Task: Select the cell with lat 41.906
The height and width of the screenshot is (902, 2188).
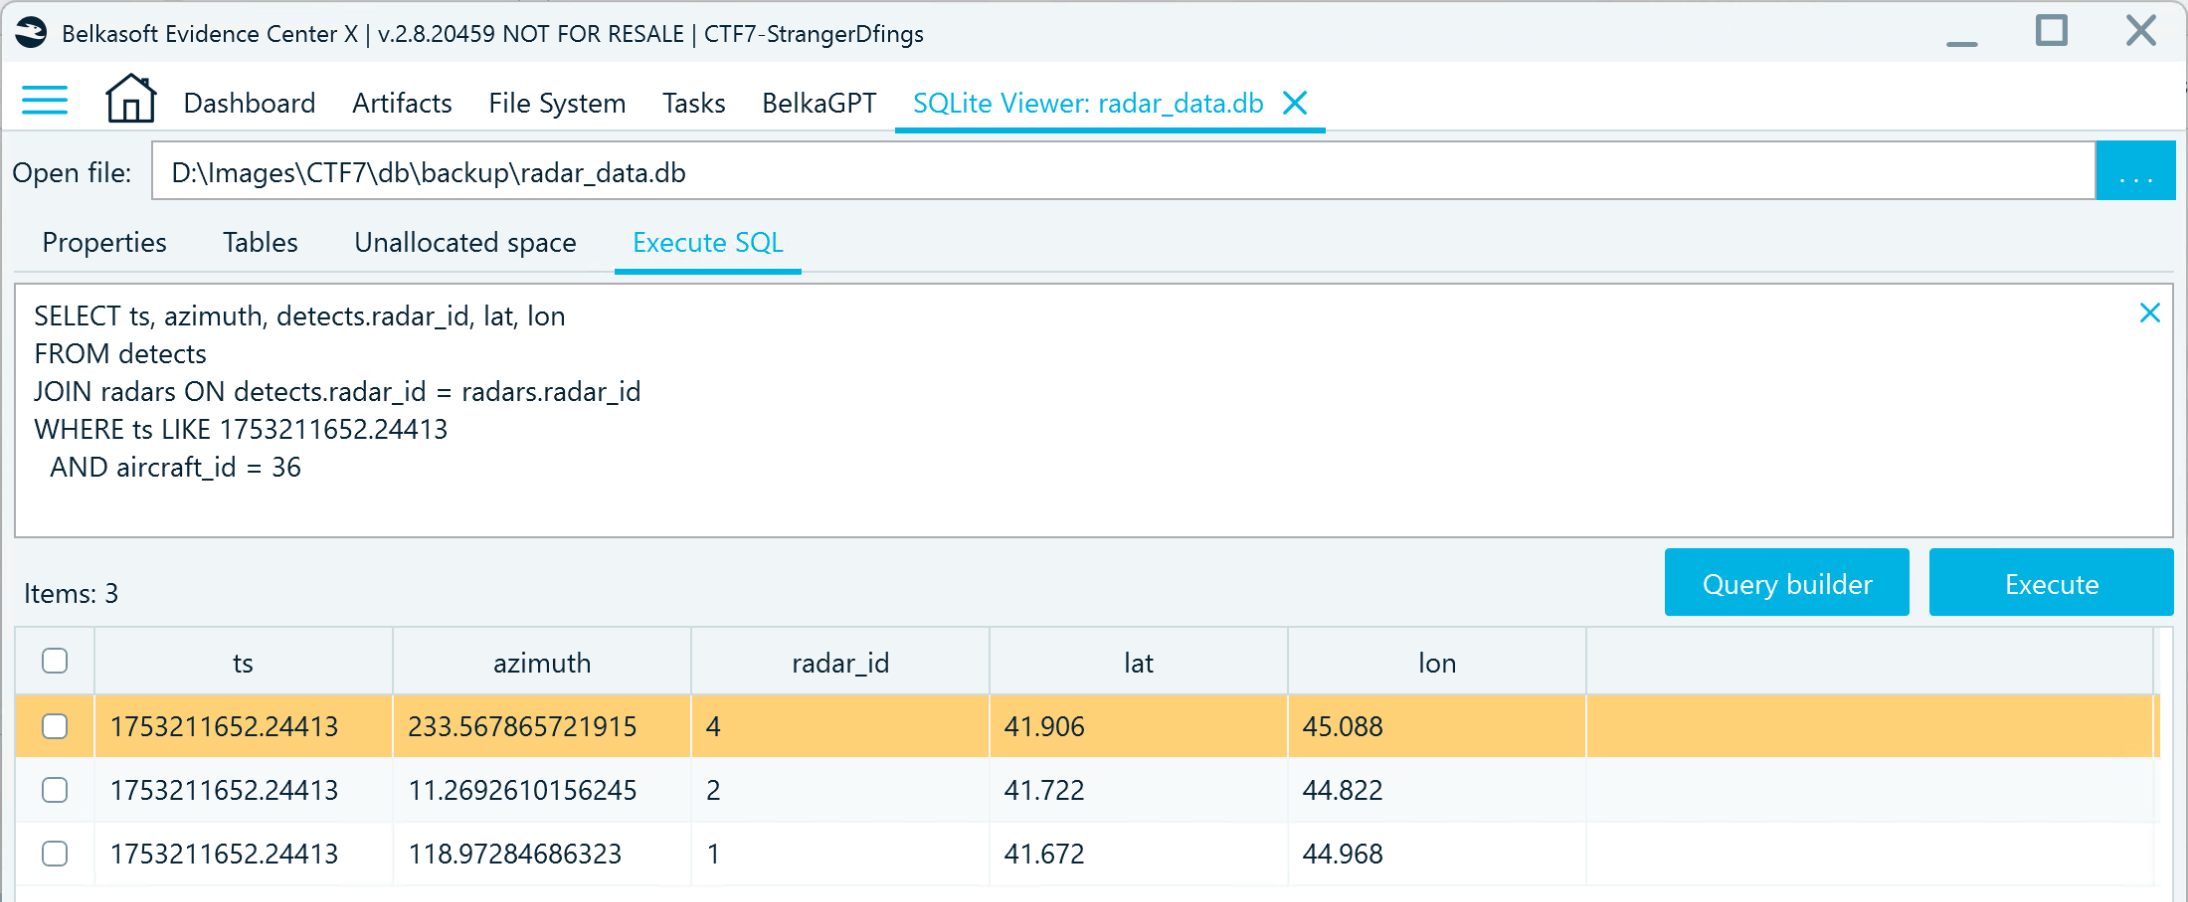Action: (x=1138, y=726)
